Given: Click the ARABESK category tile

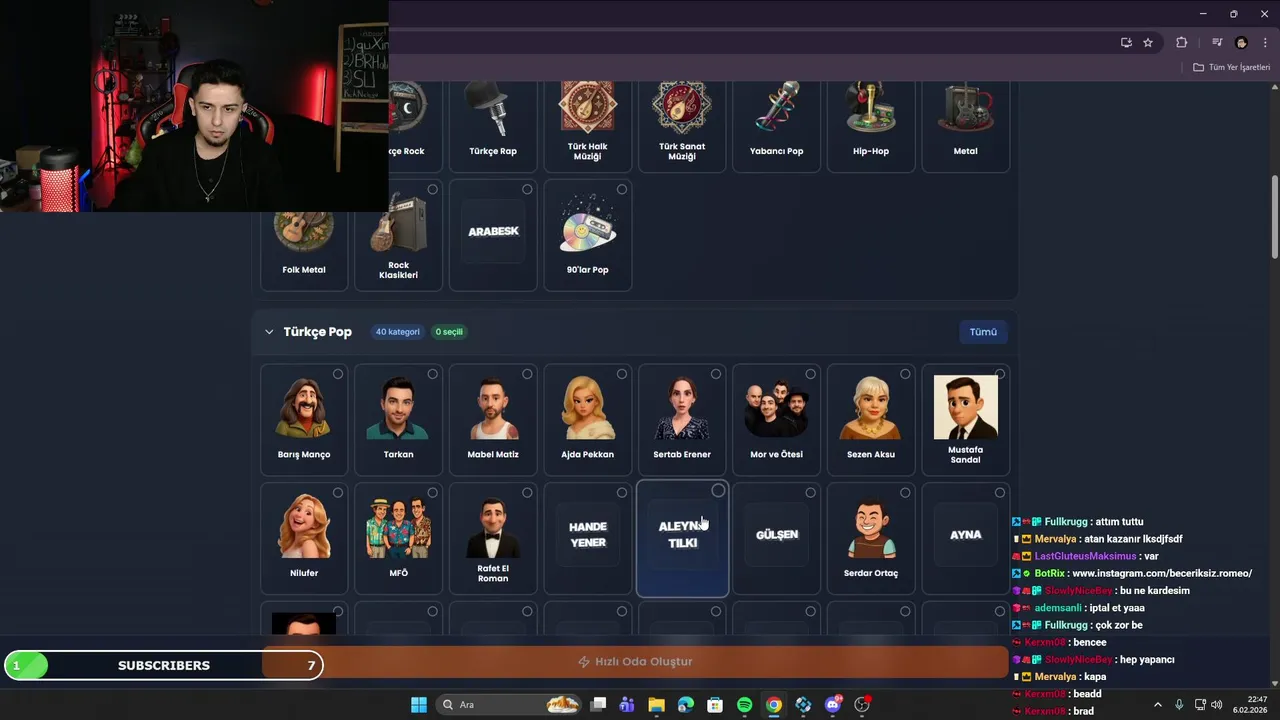Looking at the screenshot, I should point(493,235).
